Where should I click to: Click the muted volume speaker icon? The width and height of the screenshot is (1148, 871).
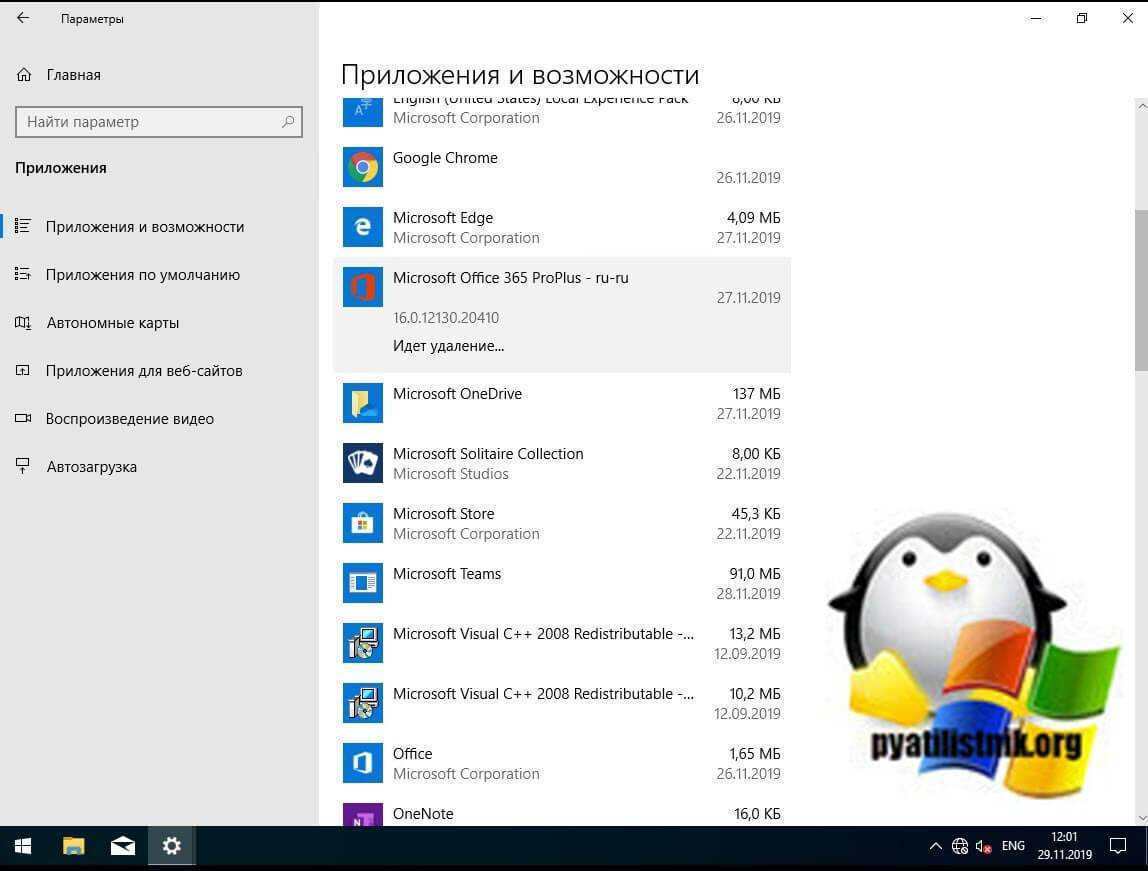click(x=981, y=845)
